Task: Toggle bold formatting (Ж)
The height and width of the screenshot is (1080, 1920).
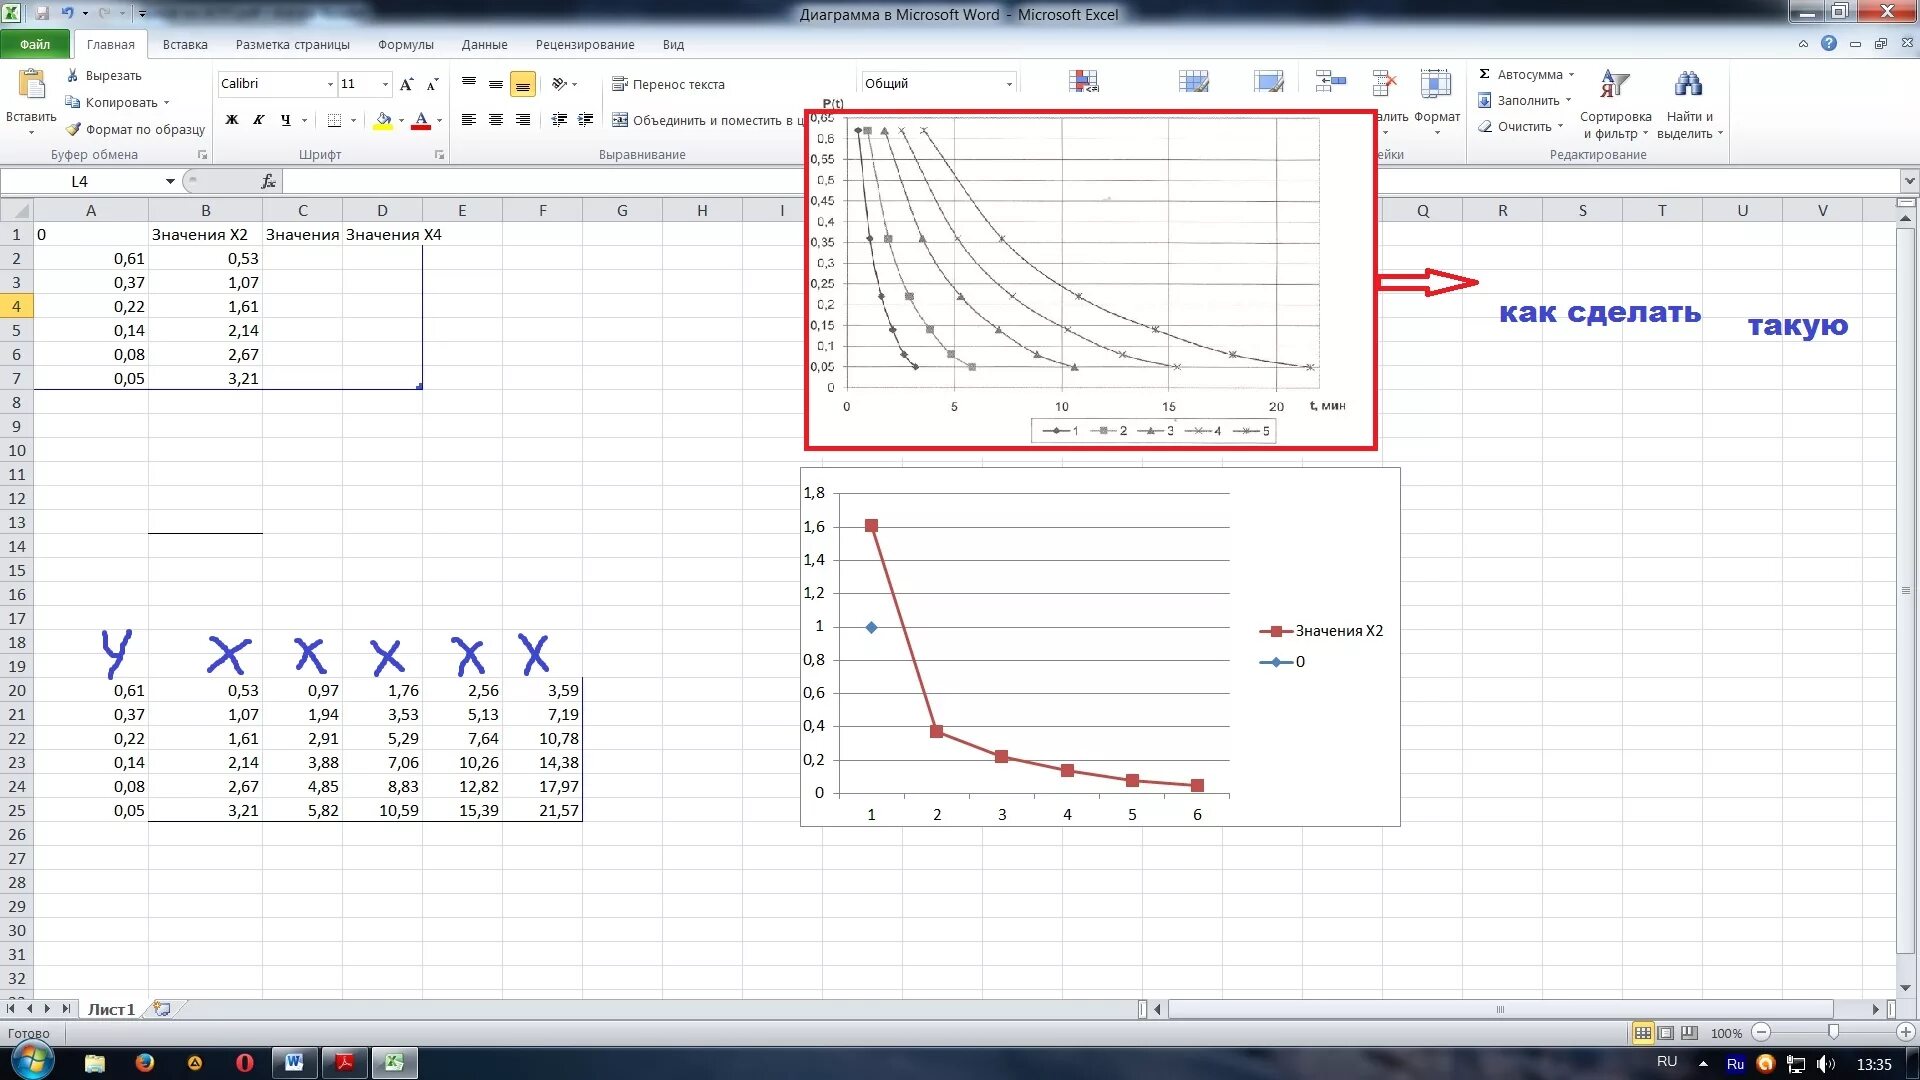Action: click(x=232, y=120)
